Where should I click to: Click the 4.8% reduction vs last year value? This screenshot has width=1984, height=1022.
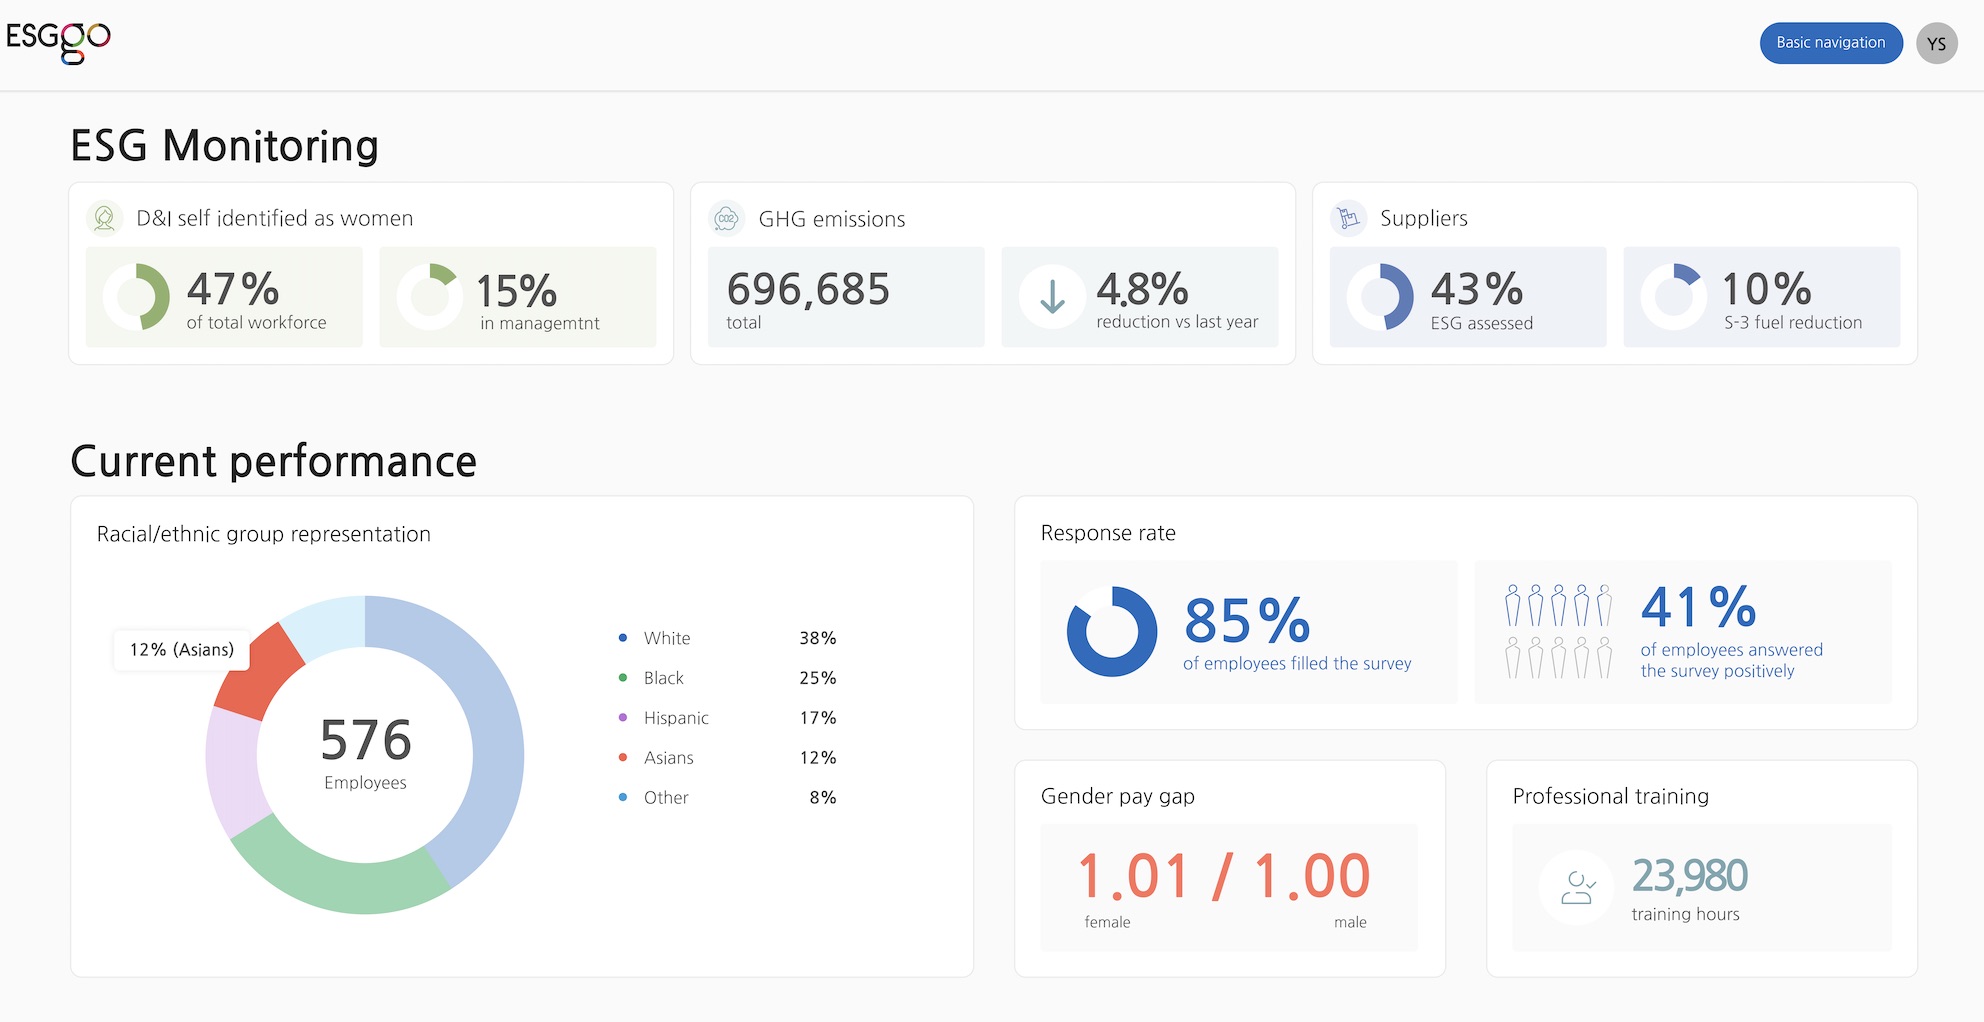[1142, 290]
